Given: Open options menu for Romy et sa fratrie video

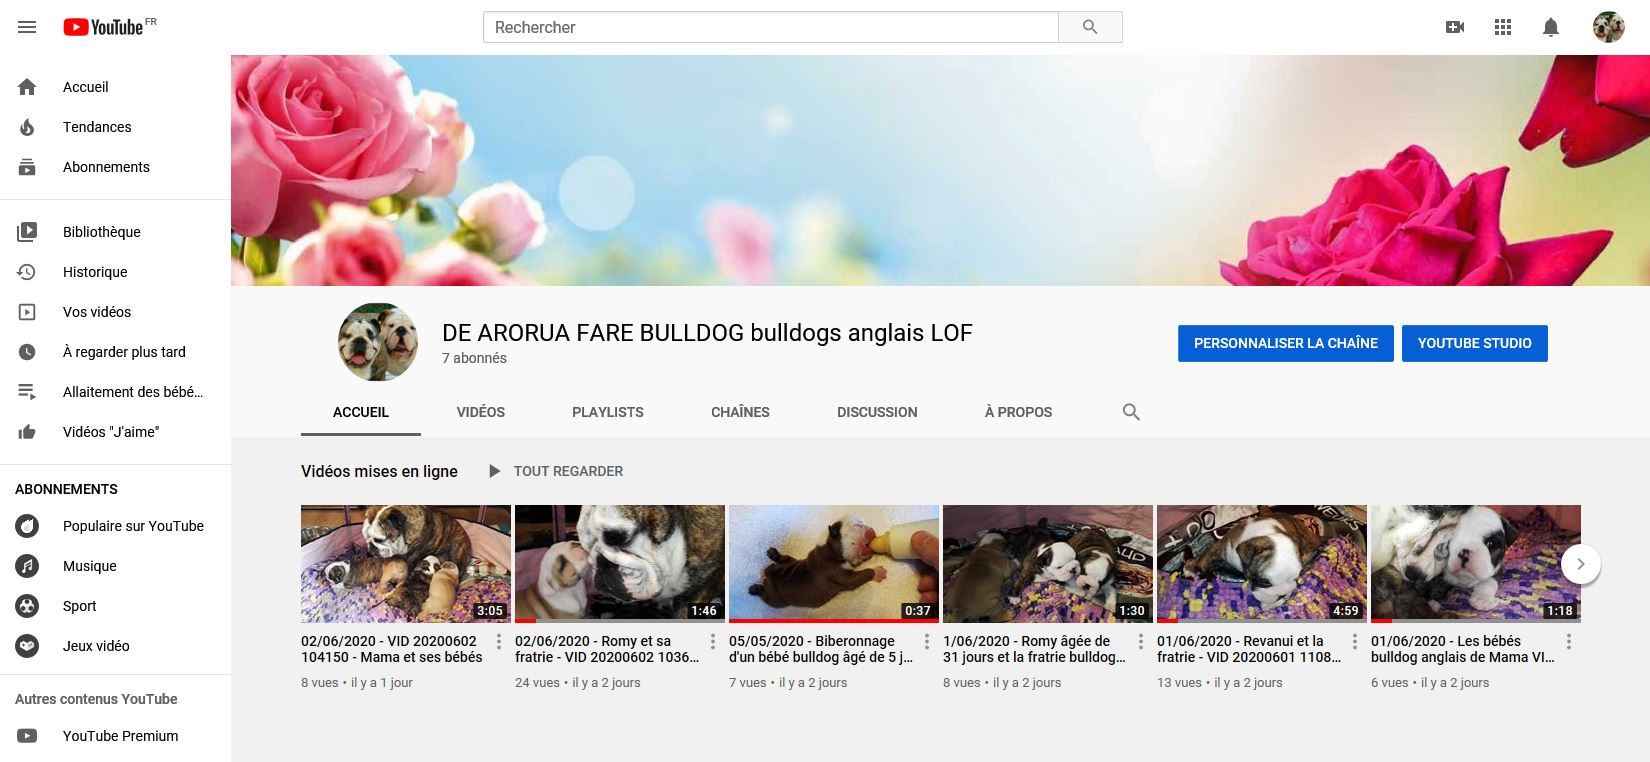Looking at the screenshot, I should [713, 642].
